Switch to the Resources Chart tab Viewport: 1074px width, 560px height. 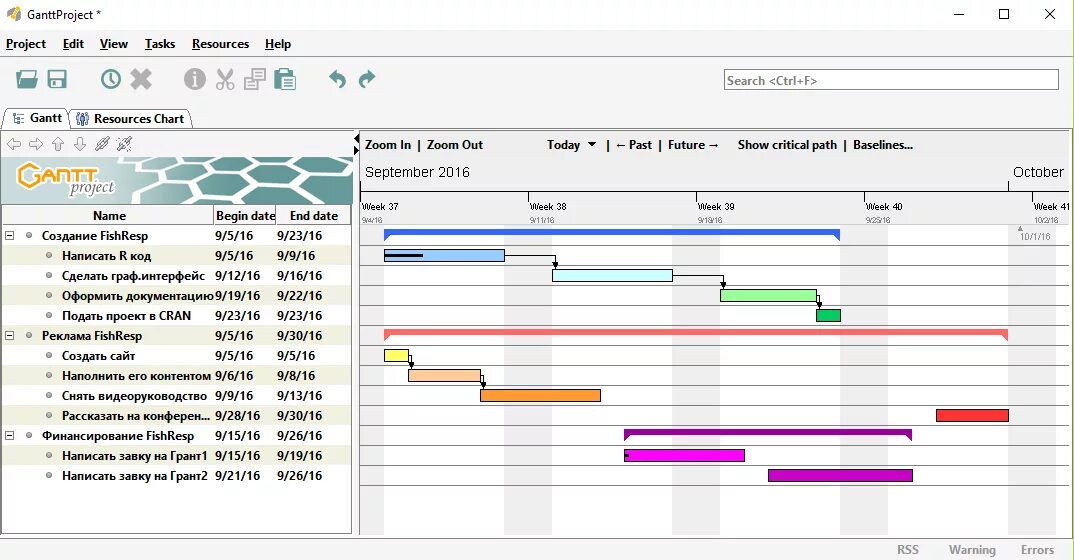pos(130,118)
